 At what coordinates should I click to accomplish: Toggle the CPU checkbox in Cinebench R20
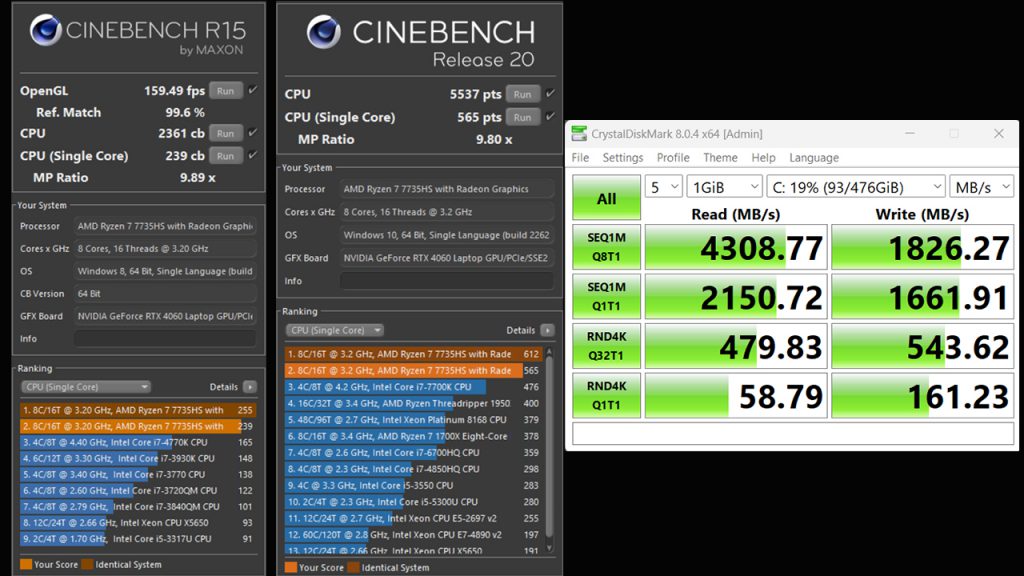click(550, 94)
